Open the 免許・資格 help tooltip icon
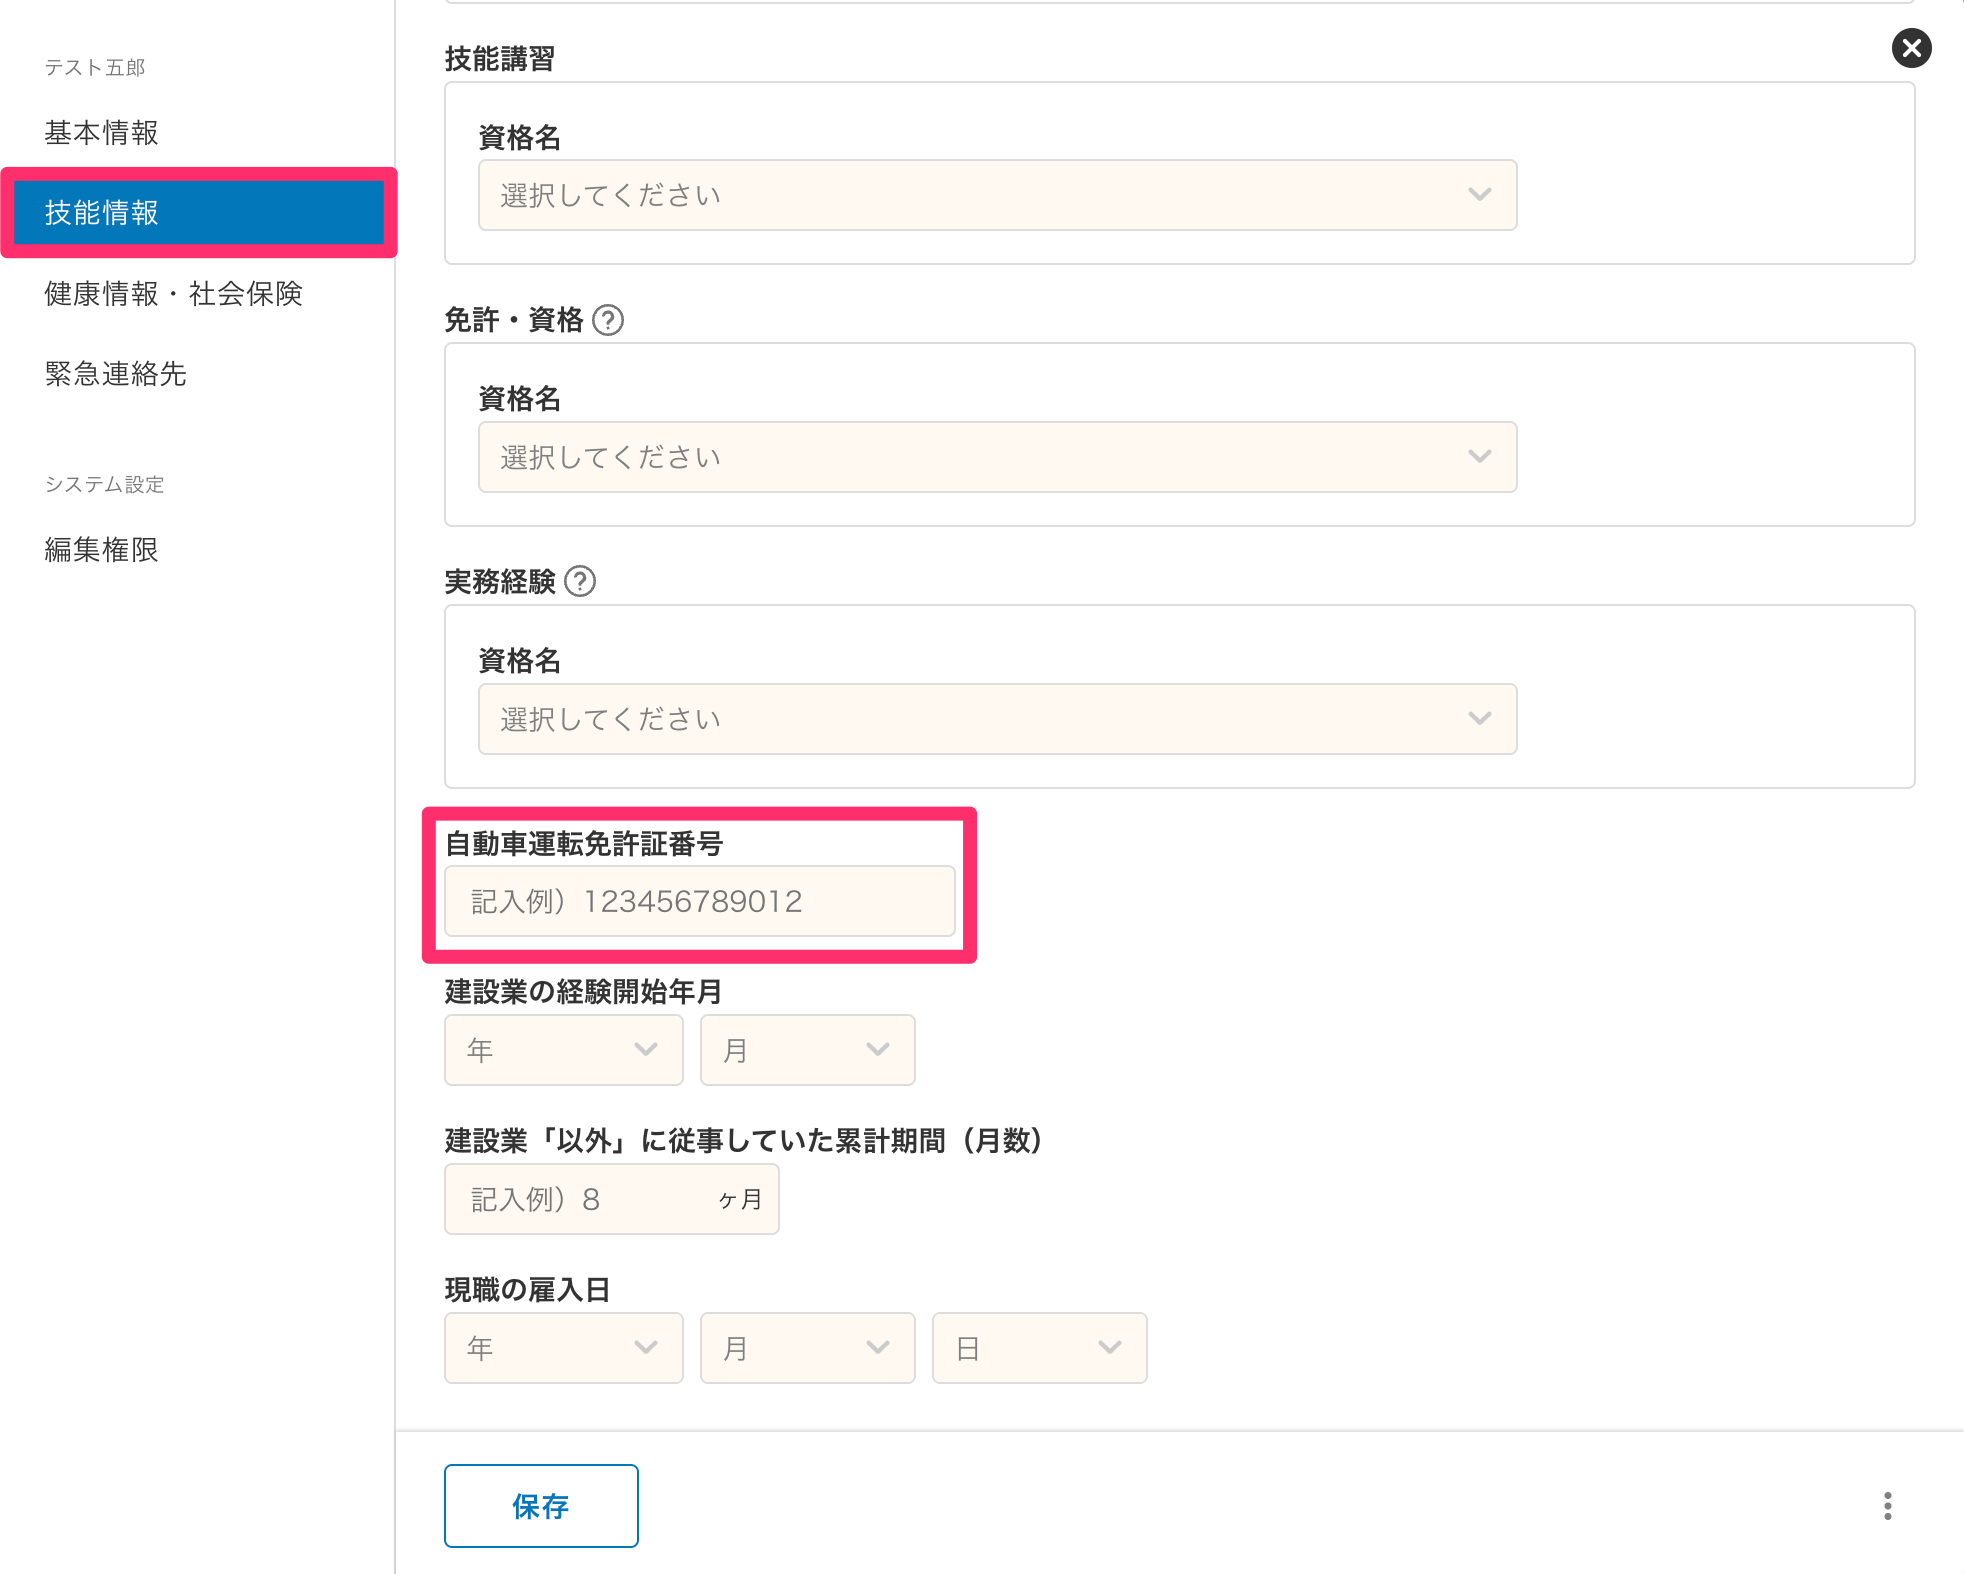This screenshot has width=1964, height=1574. [x=609, y=320]
